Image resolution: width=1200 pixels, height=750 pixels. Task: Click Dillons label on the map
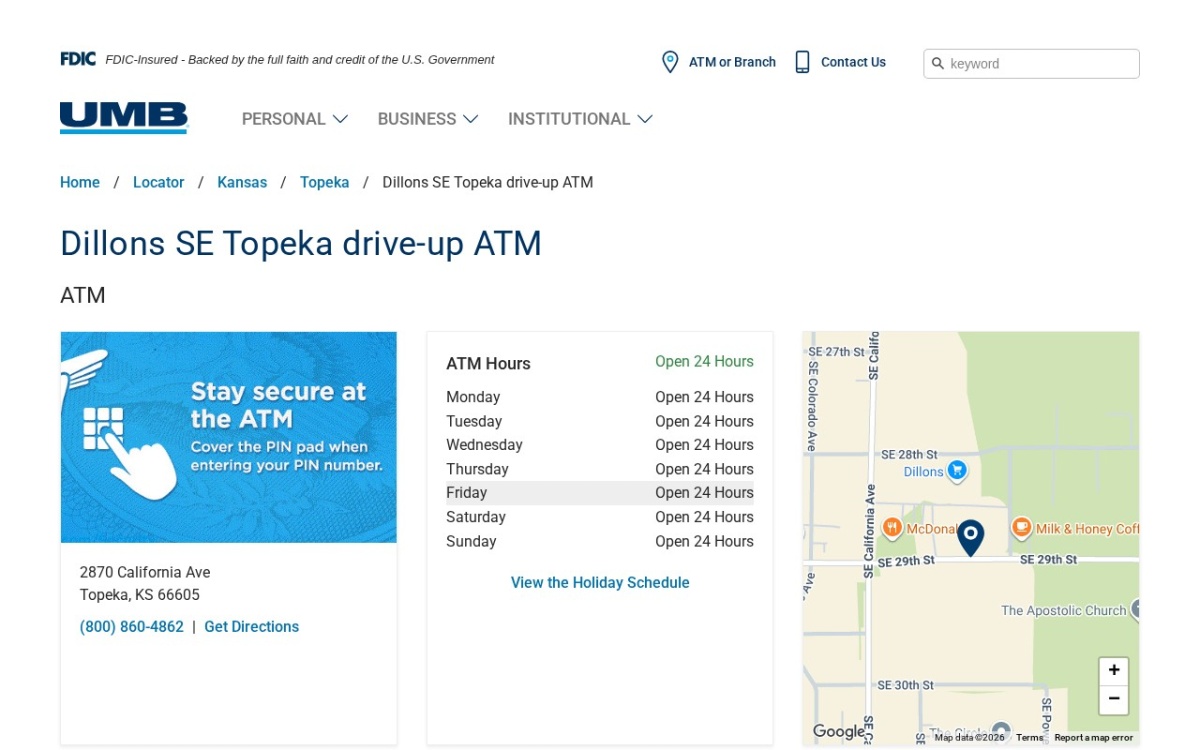point(923,472)
